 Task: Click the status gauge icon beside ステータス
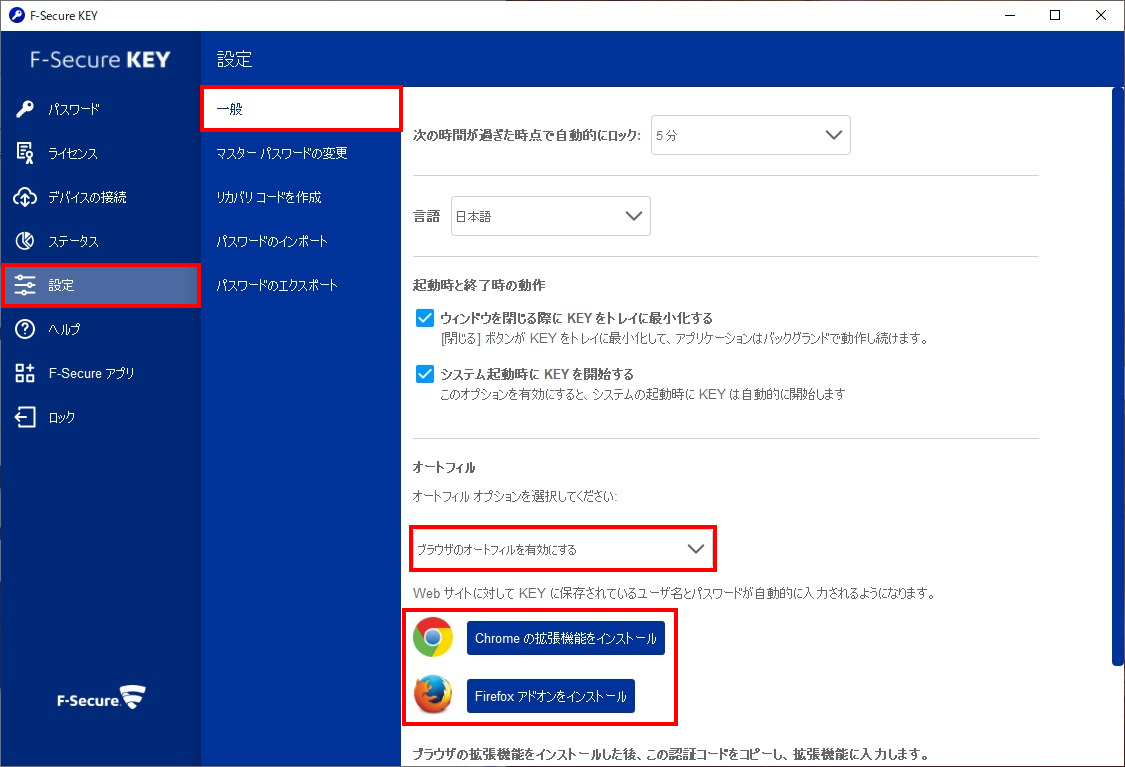pyautogui.click(x=26, y=241)
